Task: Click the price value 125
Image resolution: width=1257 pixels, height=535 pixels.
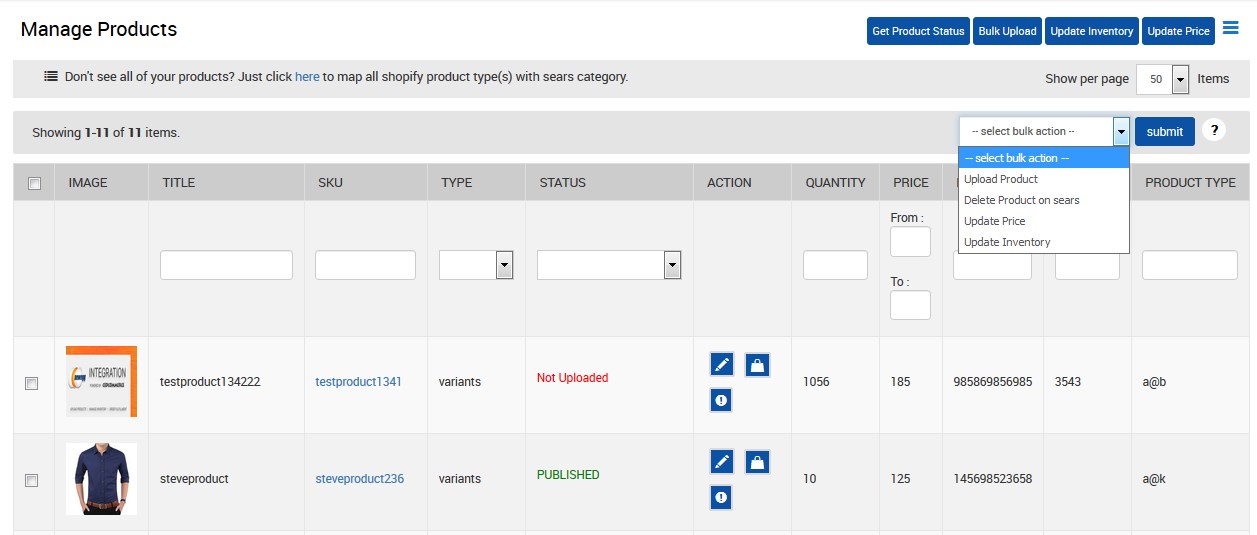Action: click(x=900, y=479)
